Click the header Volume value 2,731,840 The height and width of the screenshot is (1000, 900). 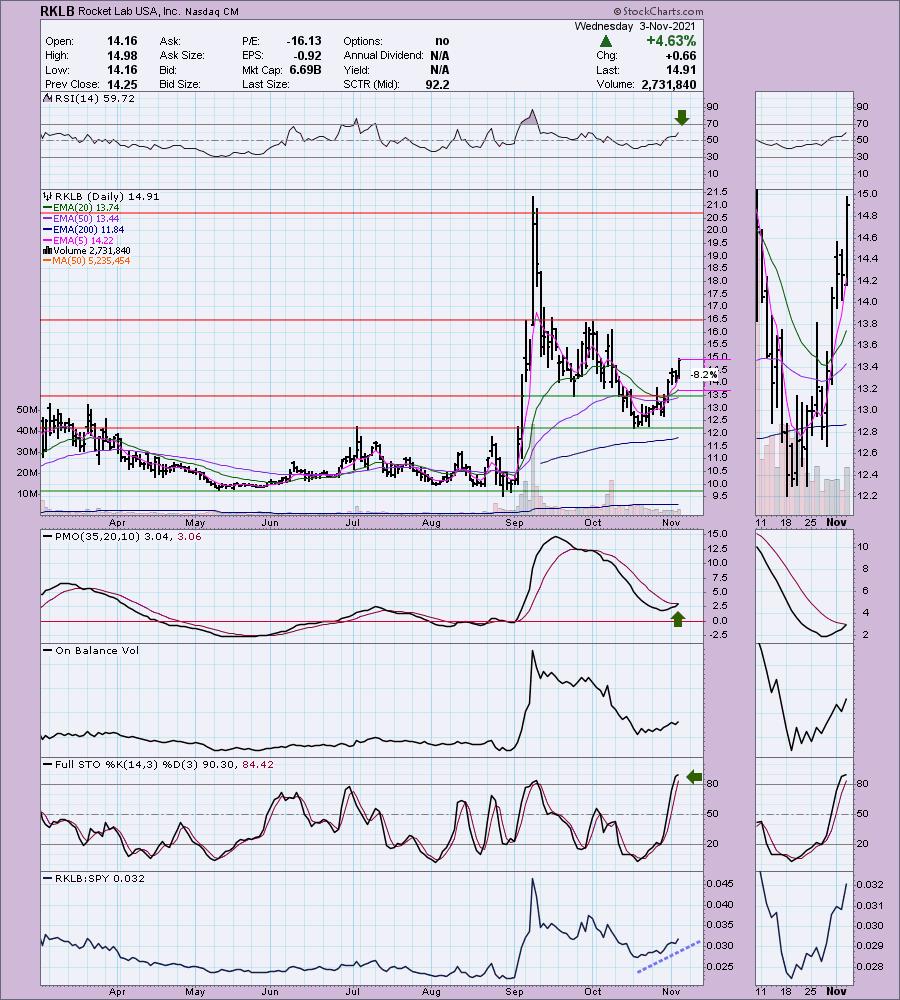pos(669,84)
